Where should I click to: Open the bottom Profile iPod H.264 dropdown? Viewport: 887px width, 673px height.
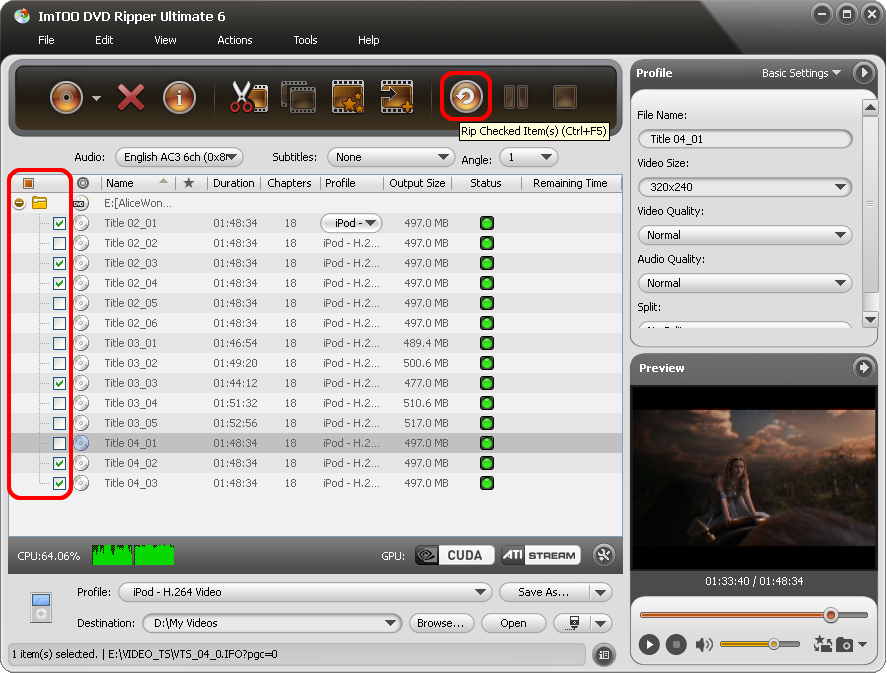click(x=305, y=592)
